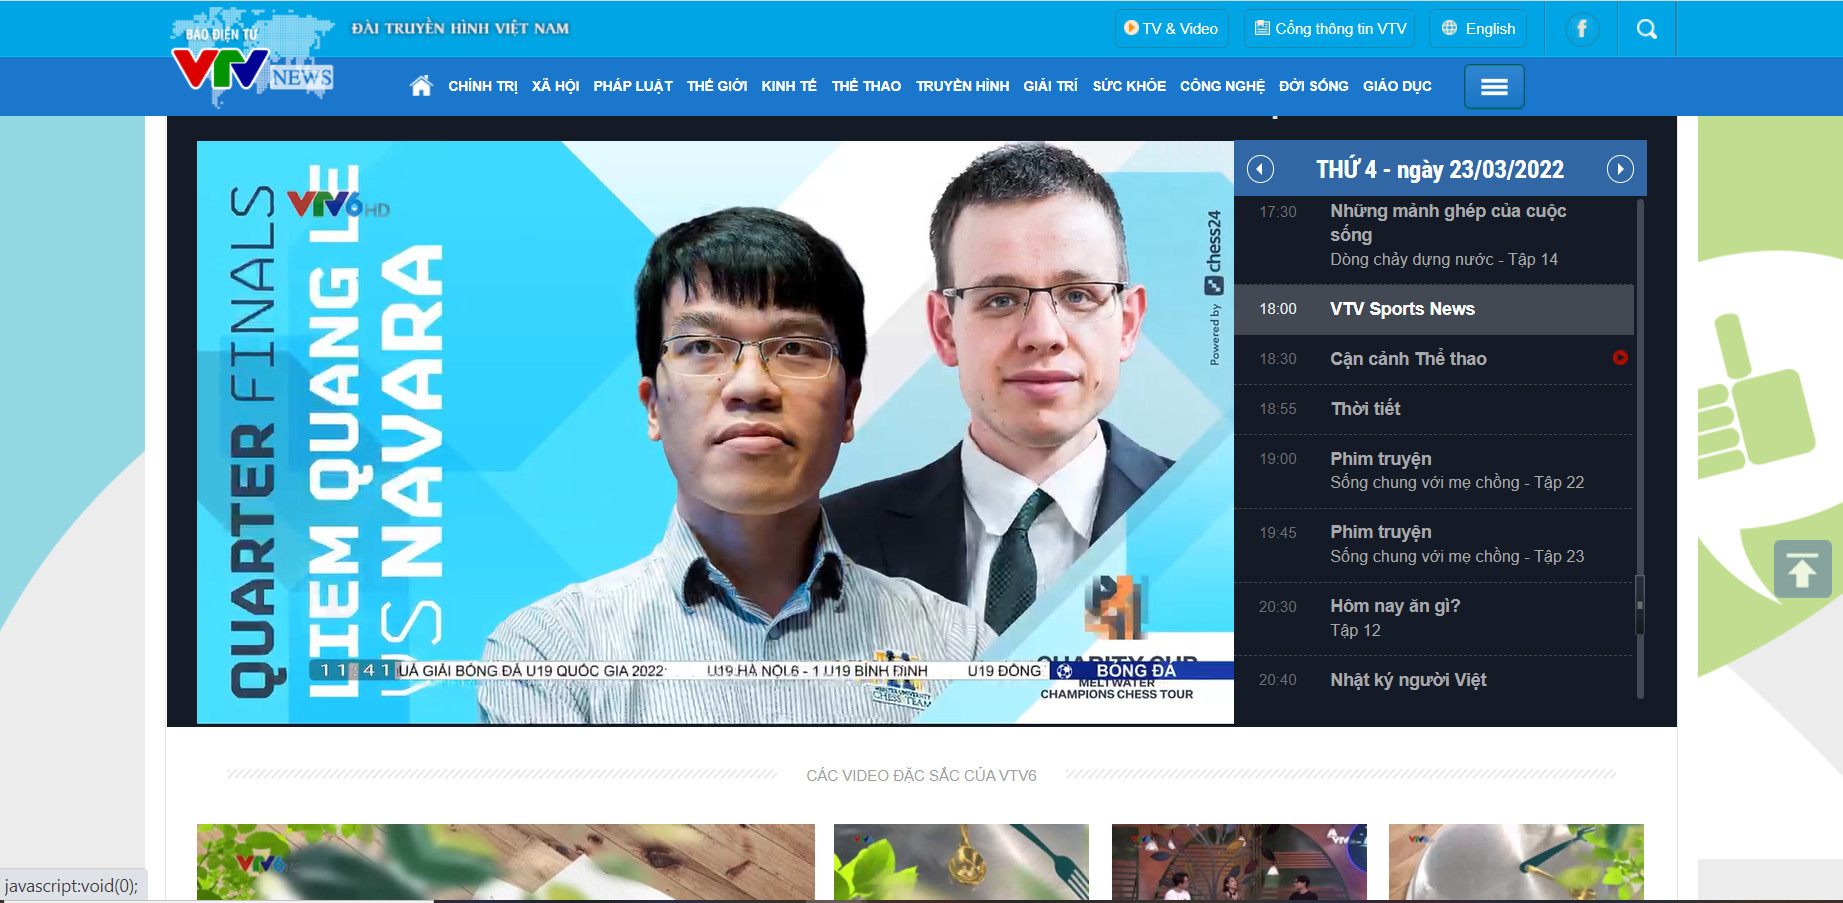Click the VTV6 live video player

pos(715,432)
